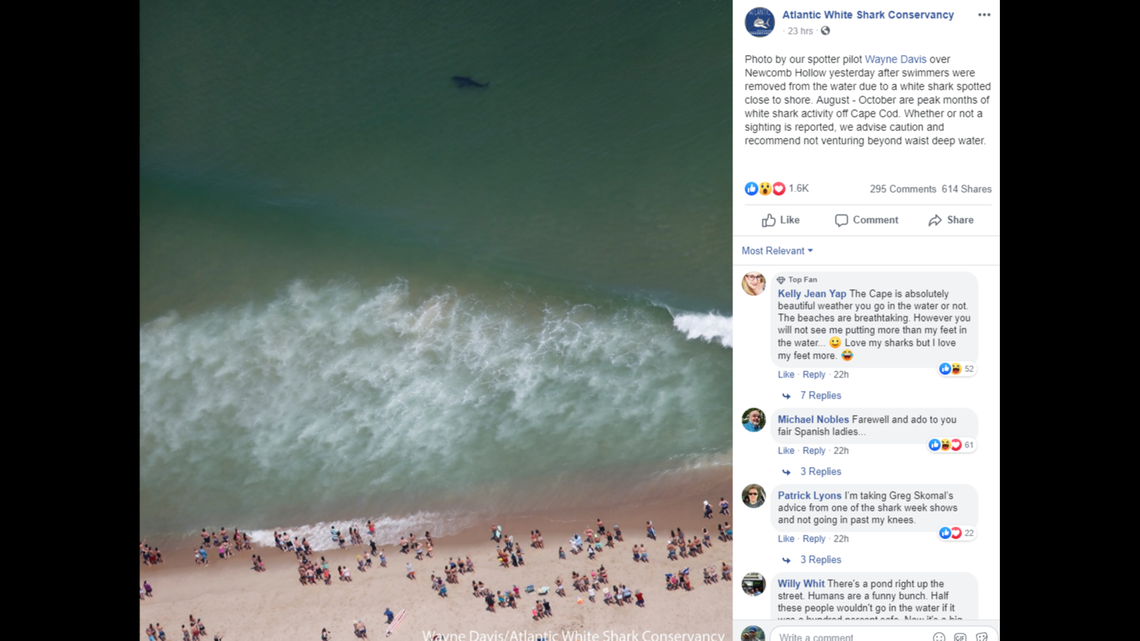Viewport: 1140px width, 641px height.
Task: Click the aerial shark beach photo
Action: (x=436, y=320)
